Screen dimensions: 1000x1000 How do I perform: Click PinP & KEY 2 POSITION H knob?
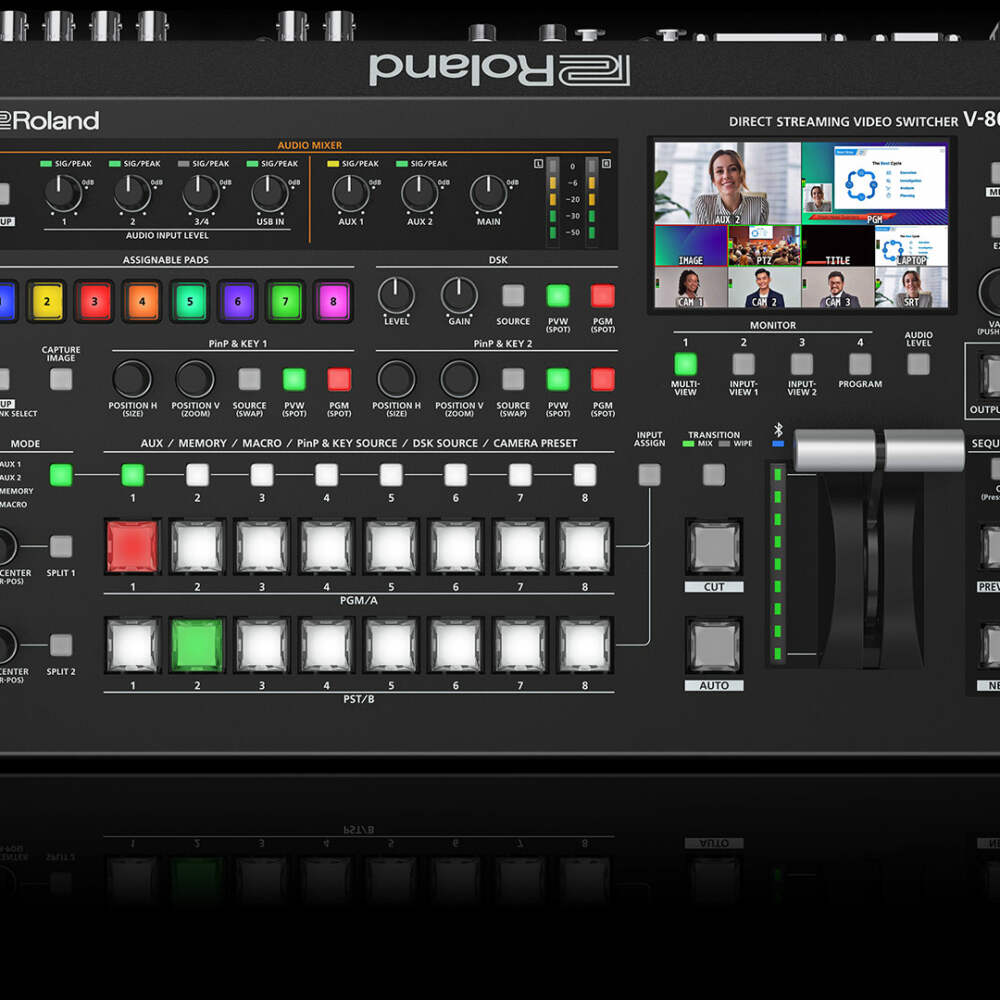coord(396,379)
